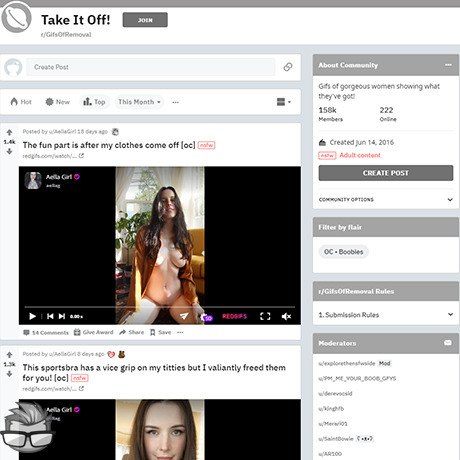Sort posts by Top

tap(94, 102)
